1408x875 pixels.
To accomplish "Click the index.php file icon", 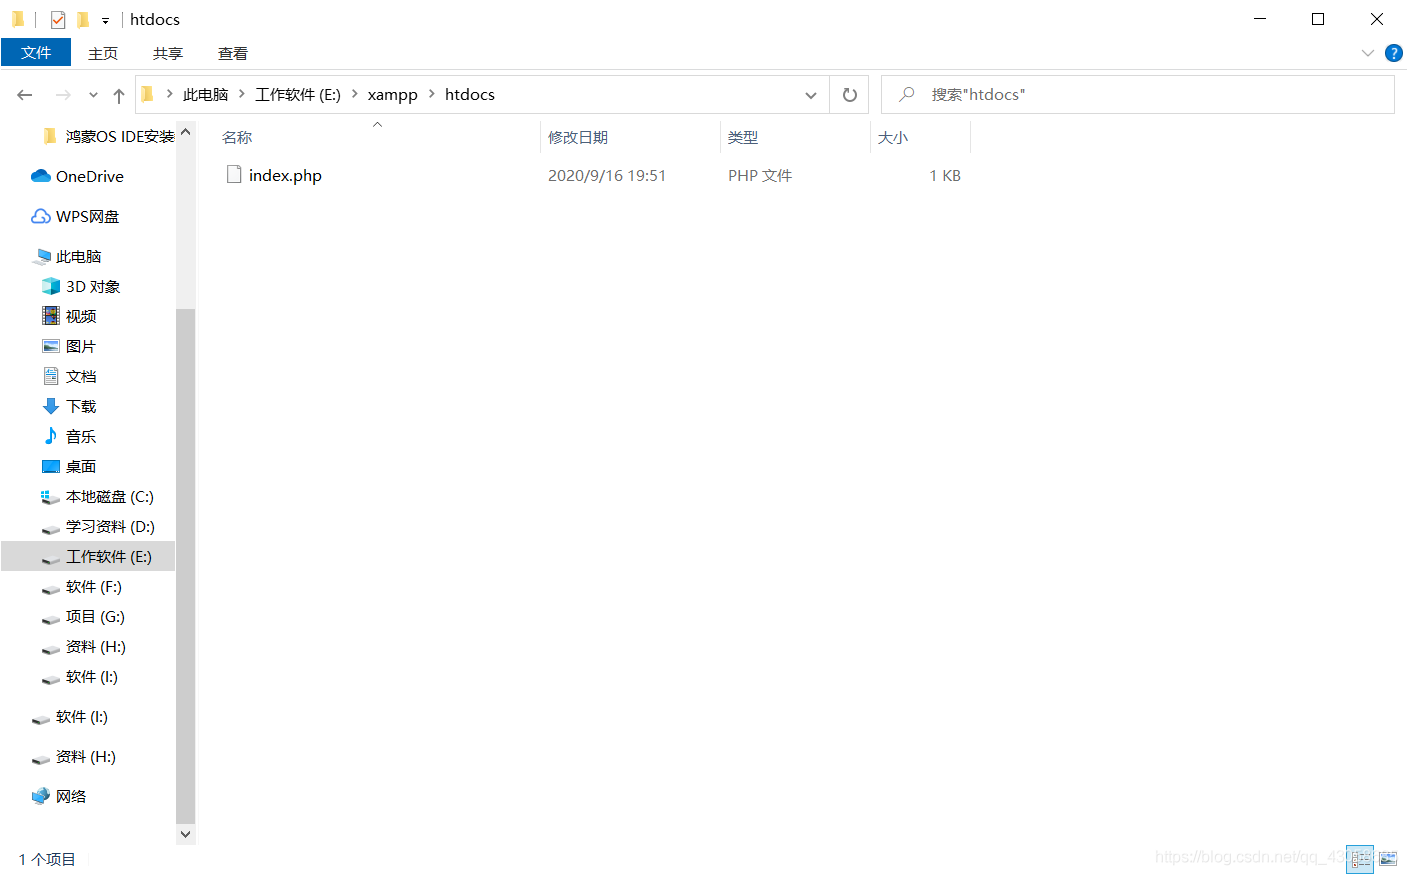I will point(234,174).
